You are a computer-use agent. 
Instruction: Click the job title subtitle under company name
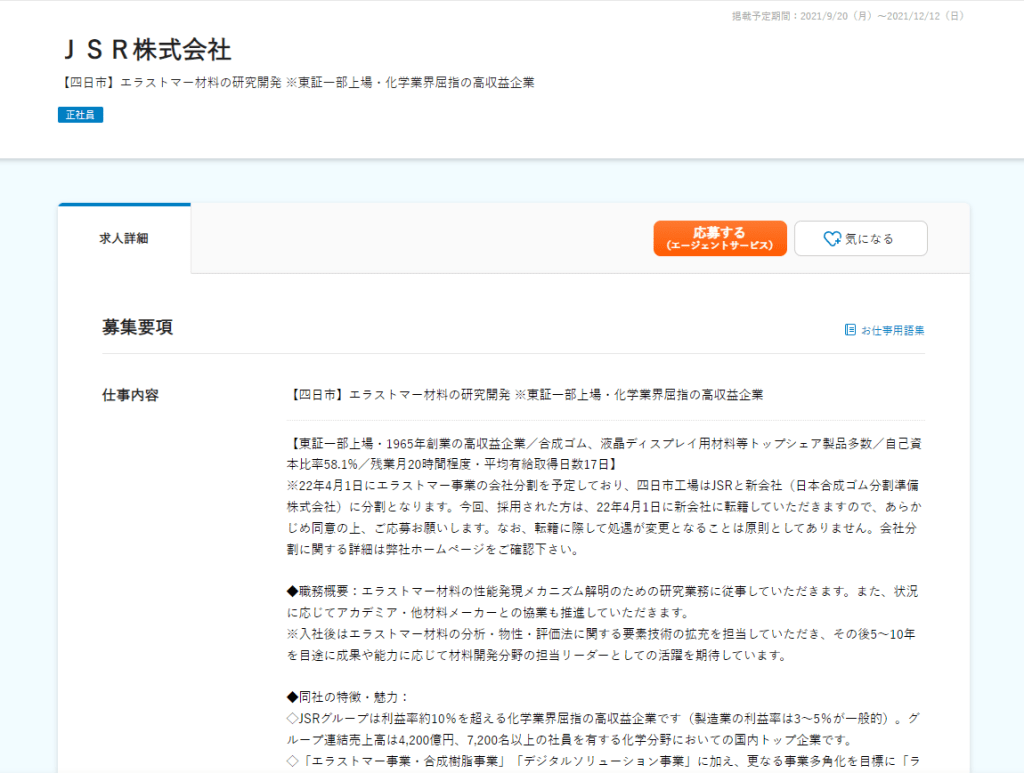click(296, 83)
